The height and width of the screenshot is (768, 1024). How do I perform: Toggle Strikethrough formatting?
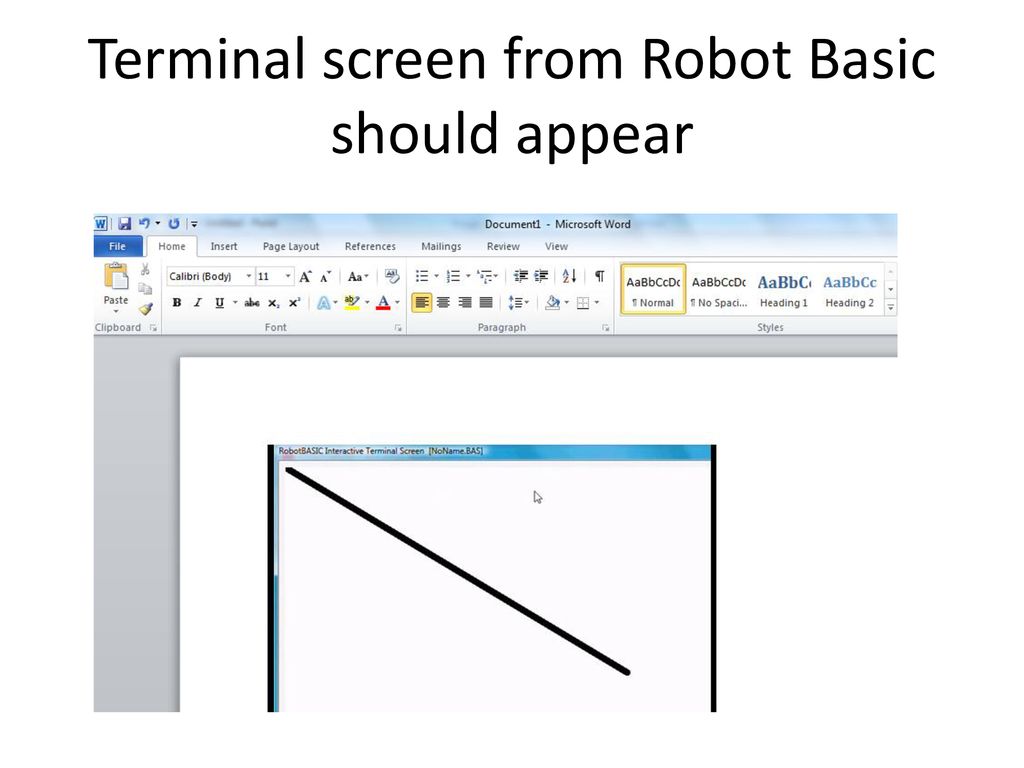tap(251, 302)
